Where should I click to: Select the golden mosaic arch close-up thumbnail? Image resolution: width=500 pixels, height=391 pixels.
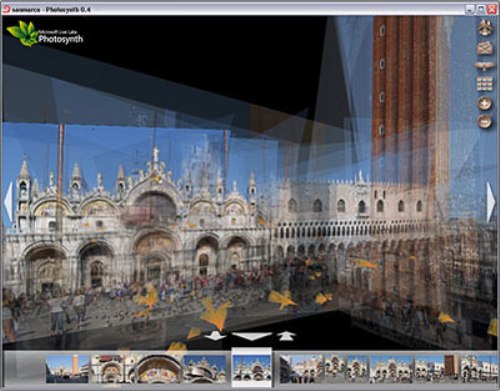point(159,369)
